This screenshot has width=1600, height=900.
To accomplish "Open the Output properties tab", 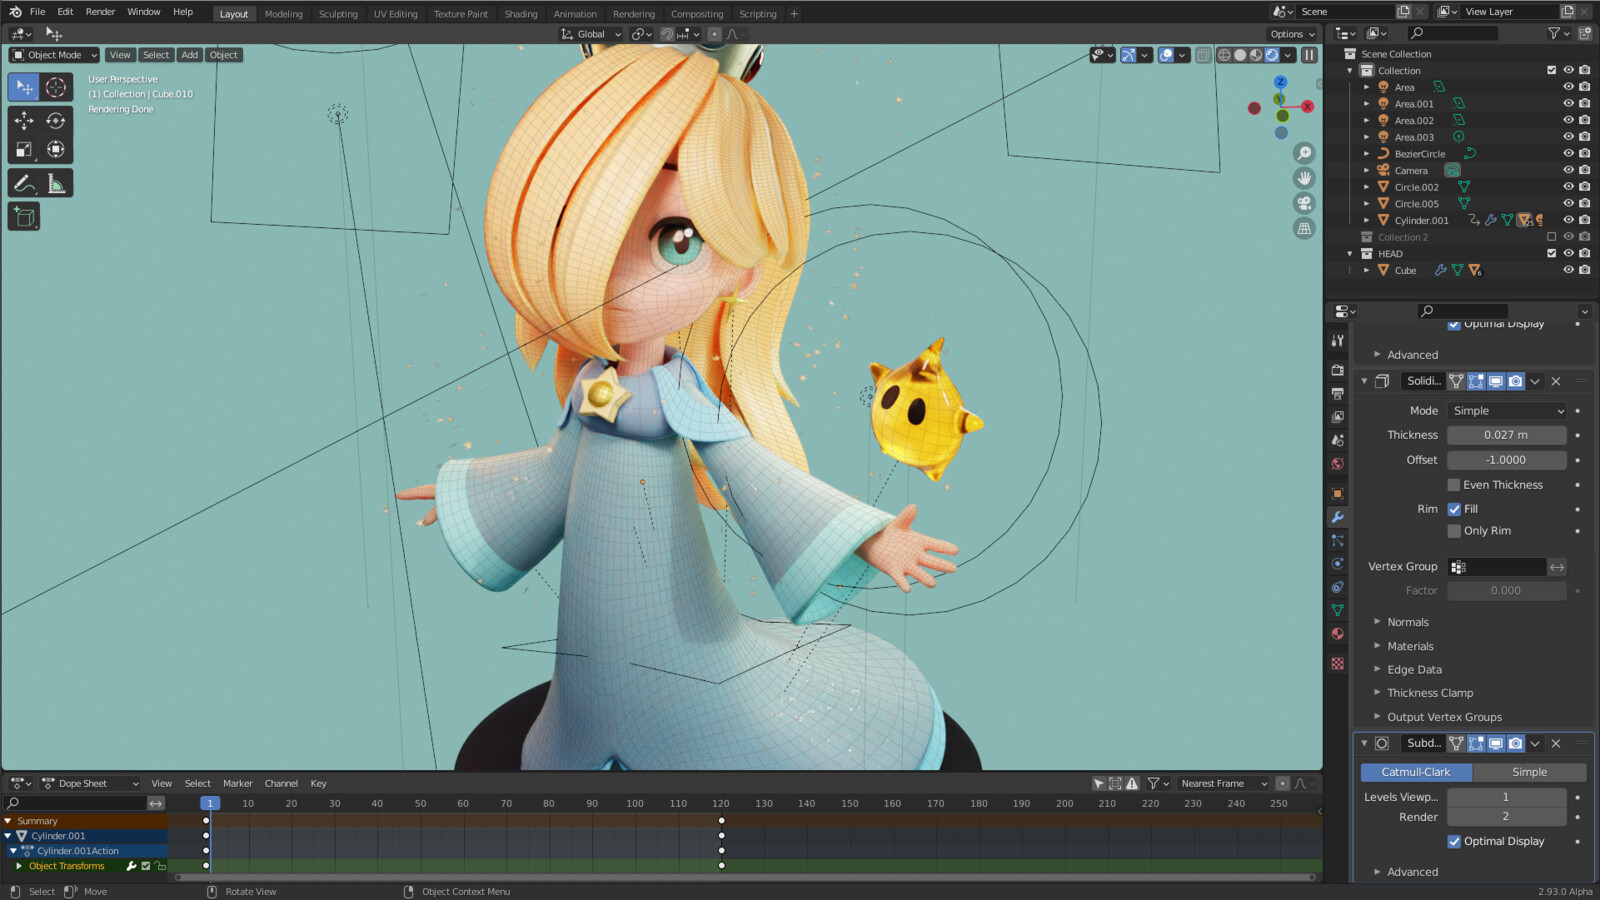I will 1338,394.
